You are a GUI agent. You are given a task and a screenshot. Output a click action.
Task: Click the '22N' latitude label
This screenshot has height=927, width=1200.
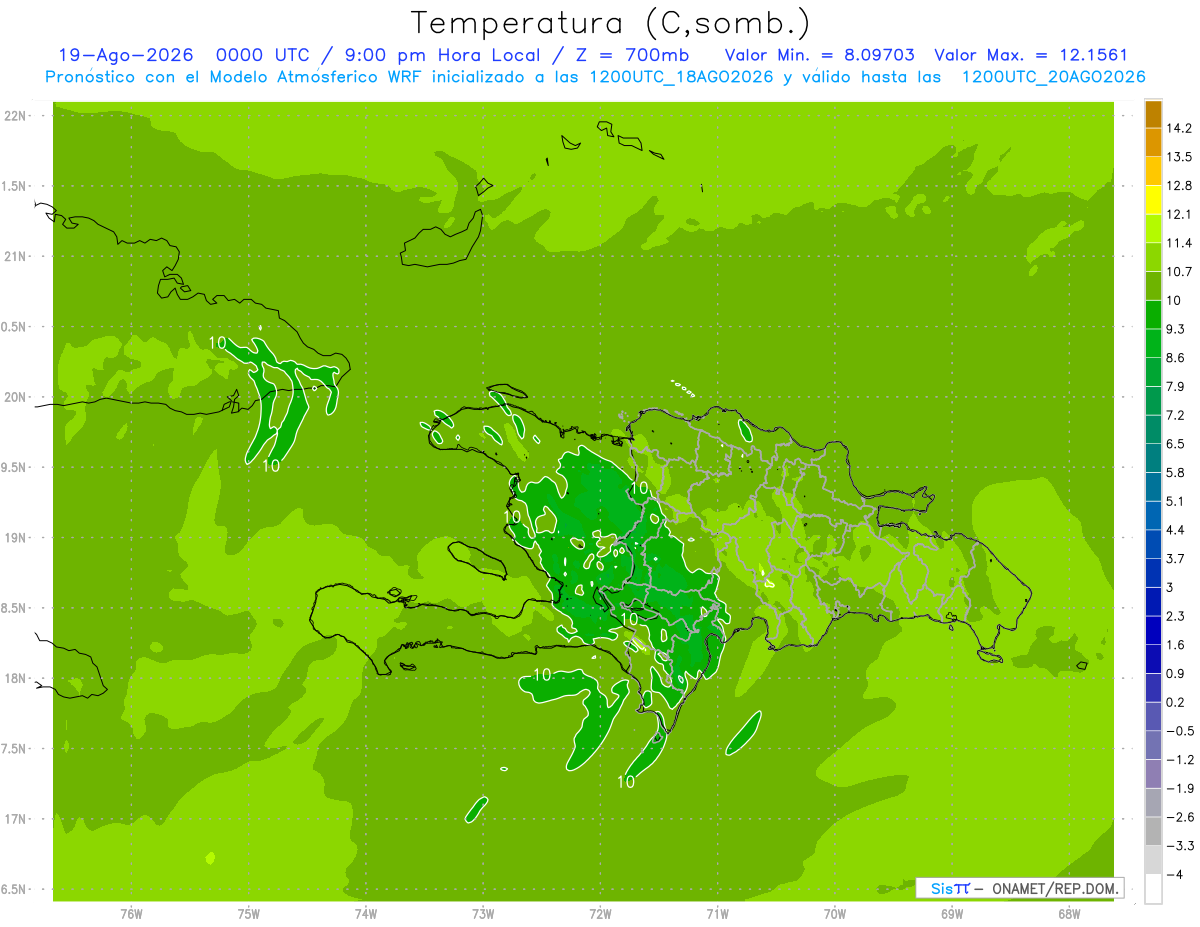(15, 116)
